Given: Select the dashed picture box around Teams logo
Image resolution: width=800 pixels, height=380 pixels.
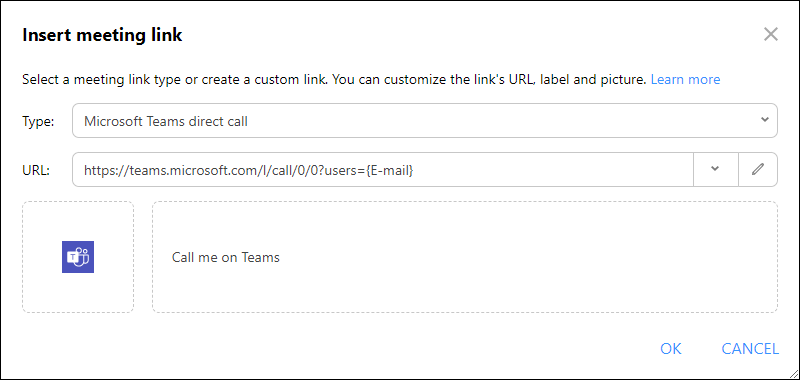Looking at the screenshot, I should pos(78,257).
